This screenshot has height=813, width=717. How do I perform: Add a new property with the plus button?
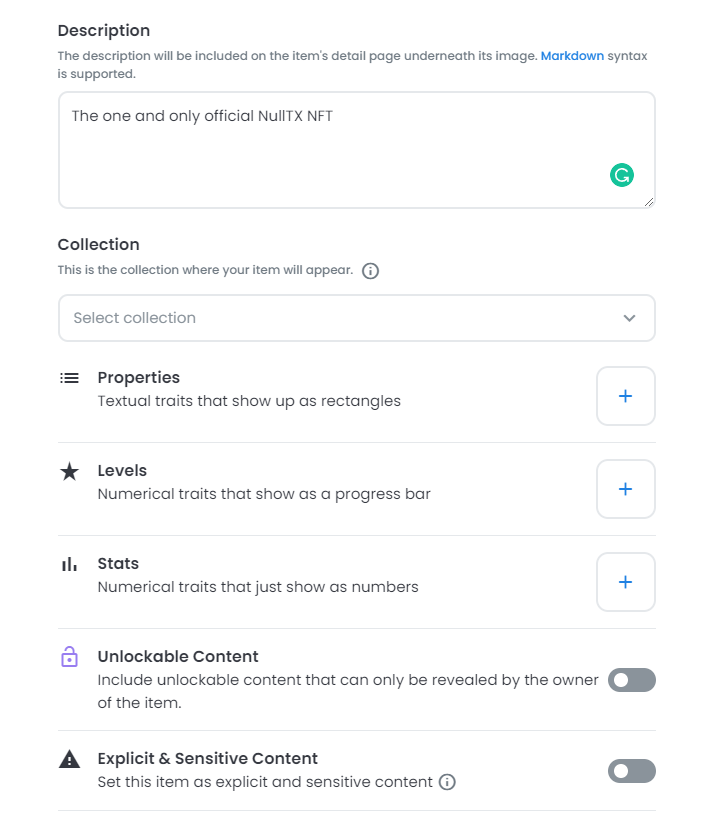(x=625, y=396)
